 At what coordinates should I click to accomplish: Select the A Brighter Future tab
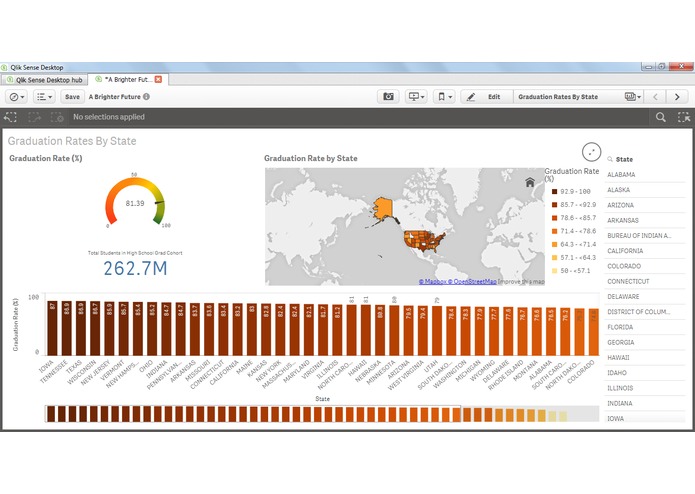[x=127, y=79]
